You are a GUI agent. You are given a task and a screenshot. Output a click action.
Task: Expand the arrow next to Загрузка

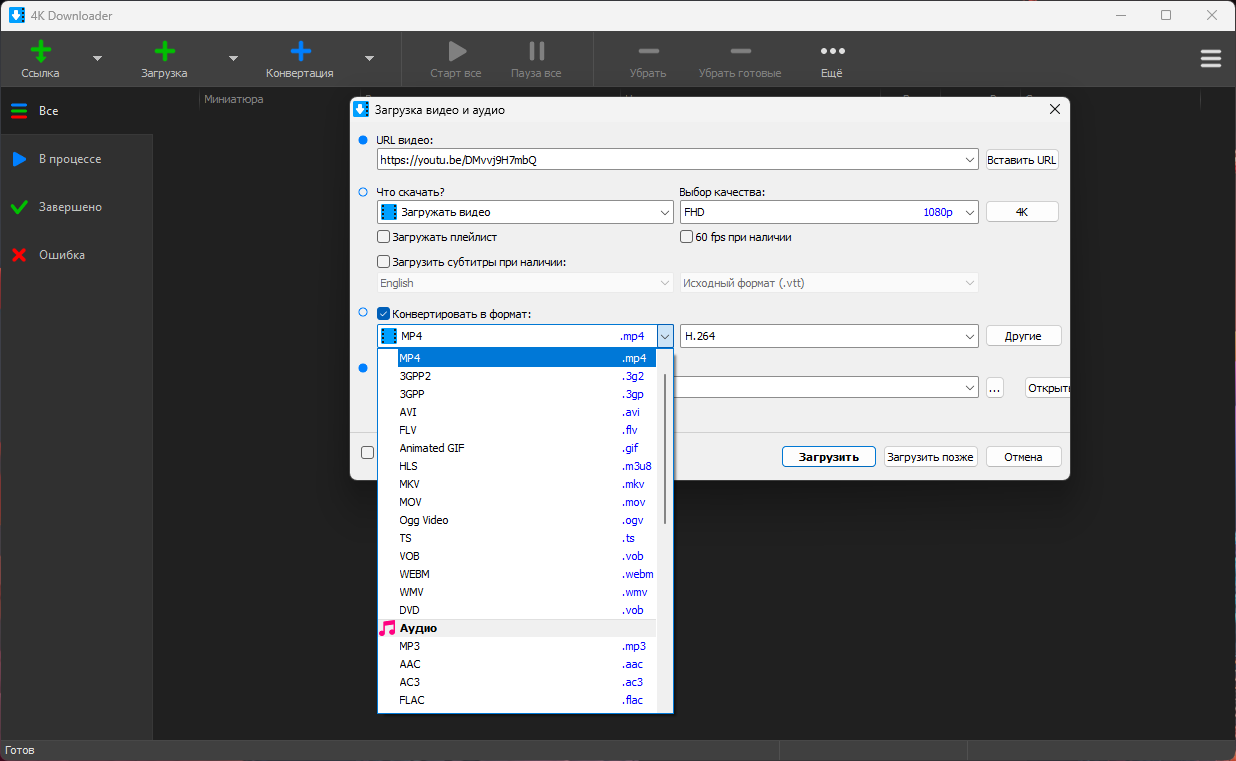coord(233,59)
